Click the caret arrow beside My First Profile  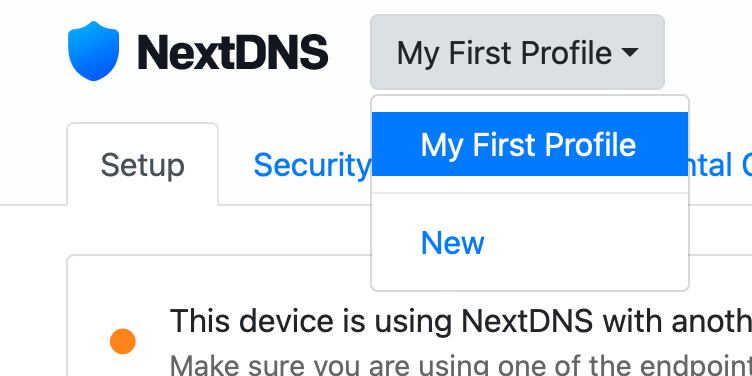coord(630,52)
